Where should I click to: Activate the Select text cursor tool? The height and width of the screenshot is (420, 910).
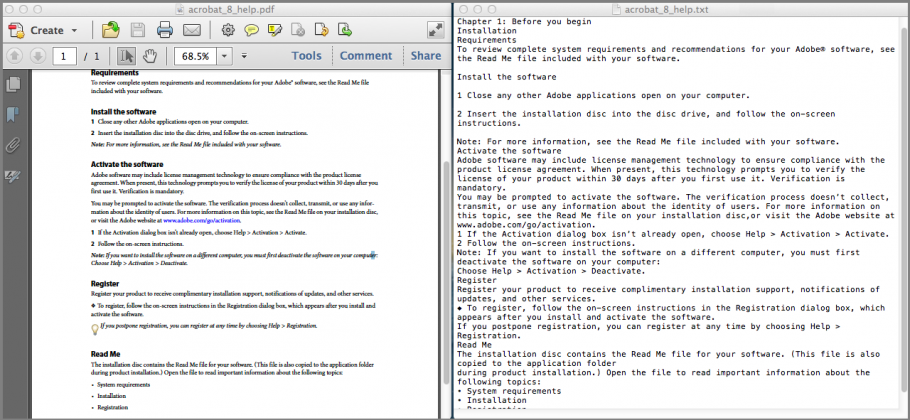coord(126,56)
